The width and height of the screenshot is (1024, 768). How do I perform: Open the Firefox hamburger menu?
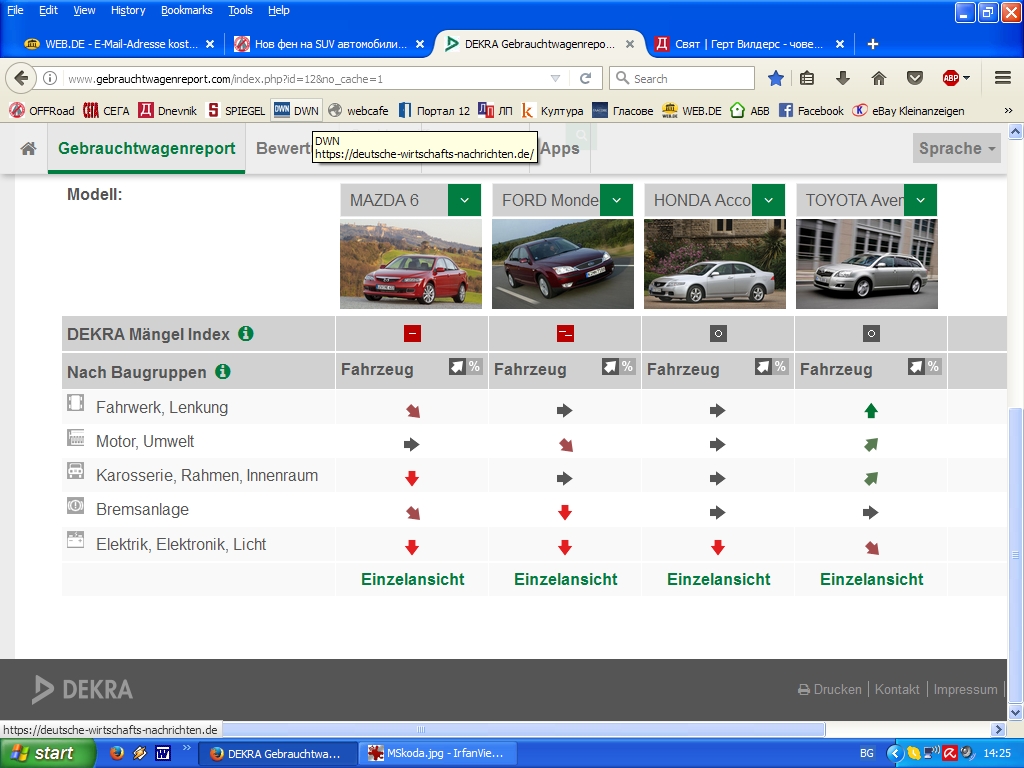1002,78
